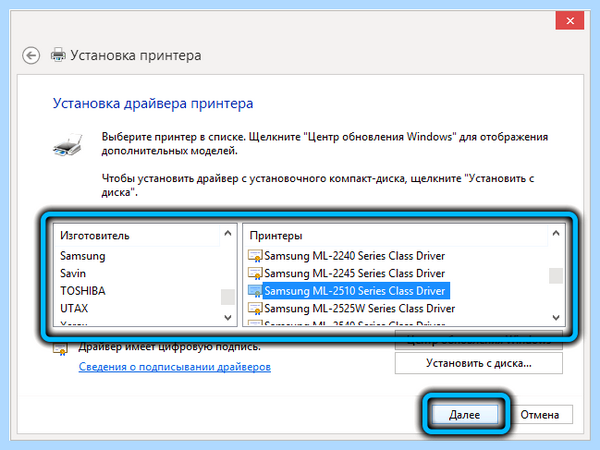600x450 pixels.
Task: Click Установить с диска button
Action: (479, 363)
